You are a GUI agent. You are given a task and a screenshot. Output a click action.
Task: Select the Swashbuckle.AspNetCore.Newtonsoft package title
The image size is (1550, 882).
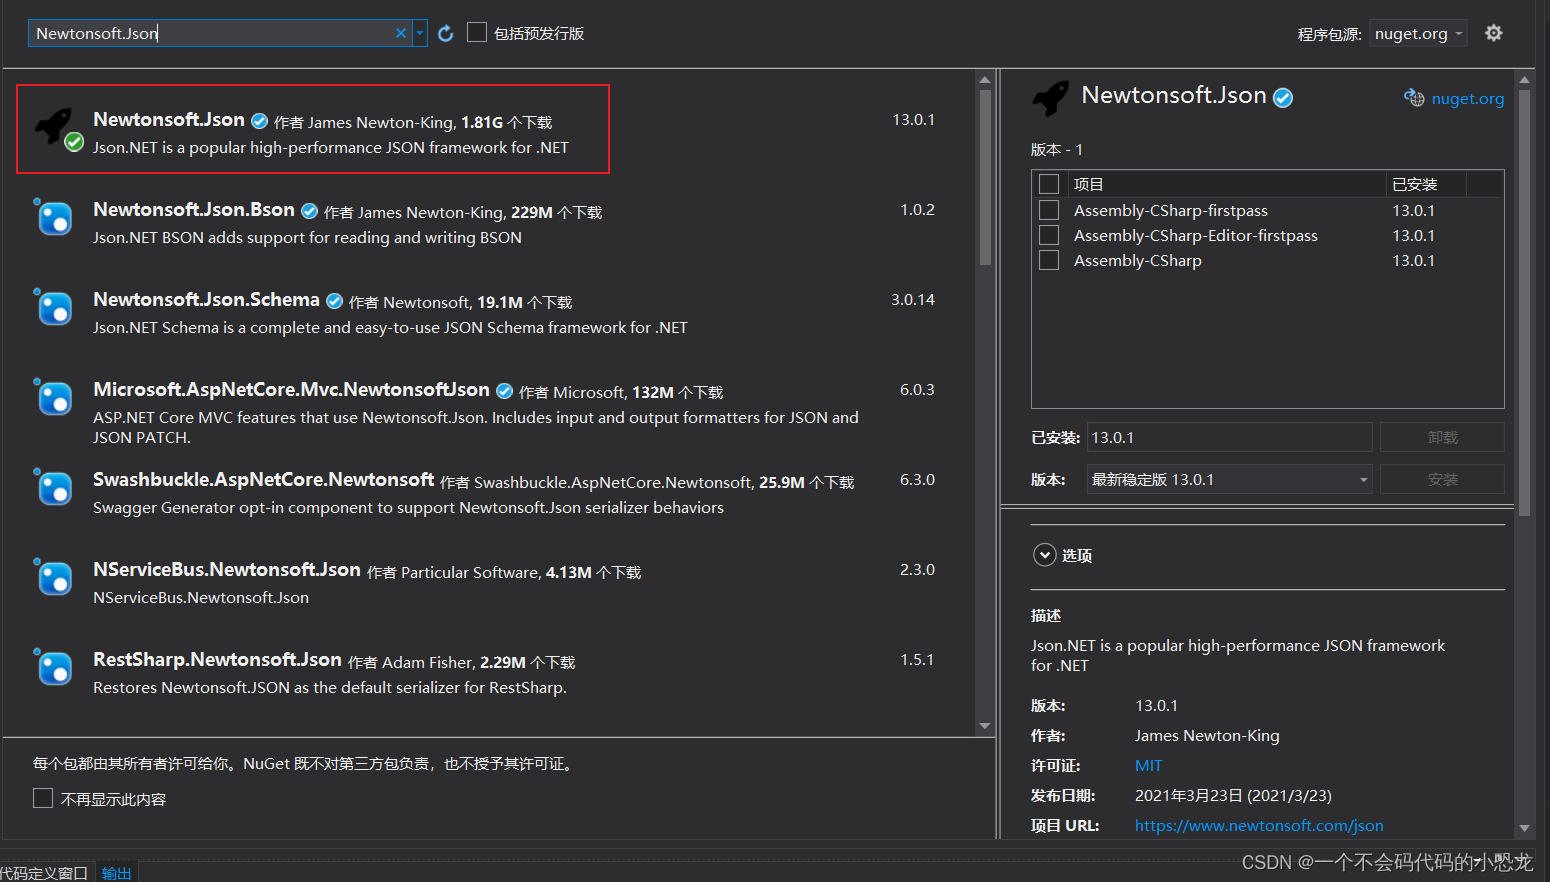pos(264,479)
